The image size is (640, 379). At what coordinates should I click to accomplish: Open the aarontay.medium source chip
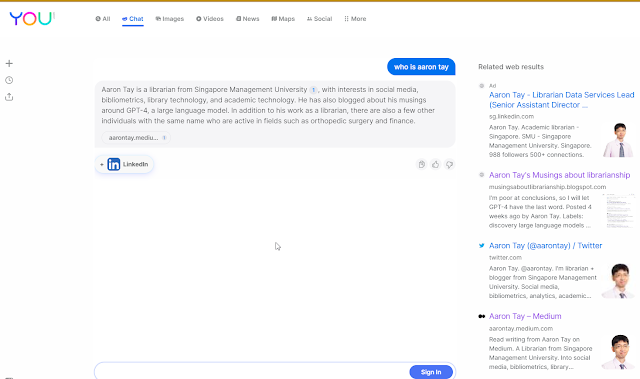[x=136, y=138]
